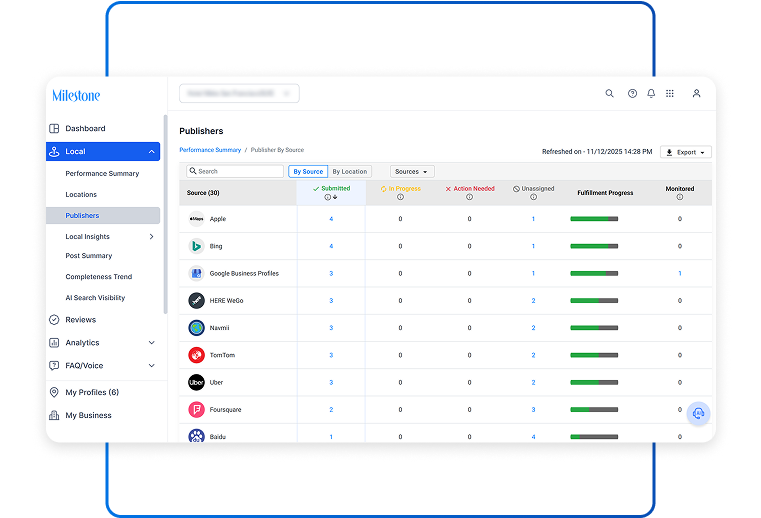Open the user profile icon
This screenshot has height=518, width=761.
tap(697, 94)
